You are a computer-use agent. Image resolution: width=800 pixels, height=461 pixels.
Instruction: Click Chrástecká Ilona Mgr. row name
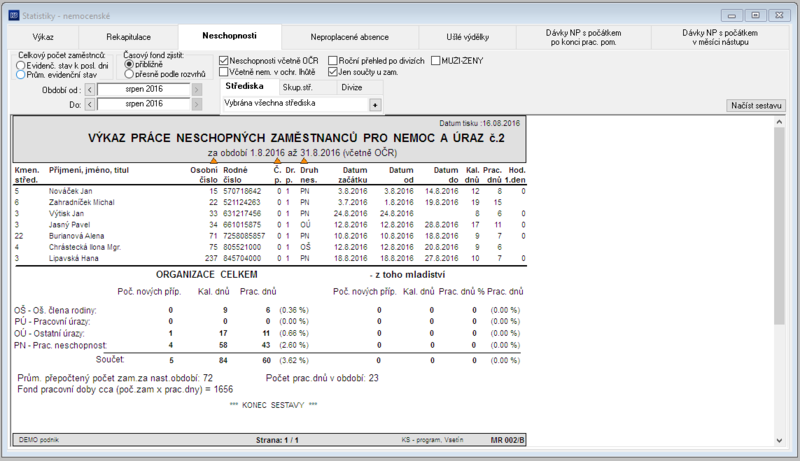point(85,247)
